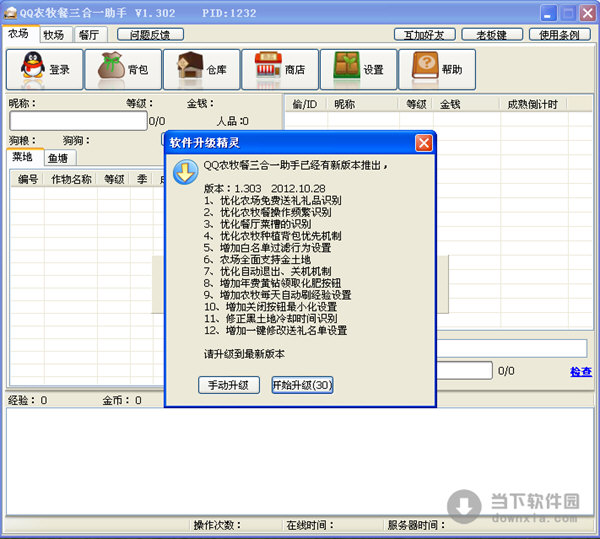This screenshot has height=539, width=600.
Task: Click the log output text area
Action: tap(300, 461)
